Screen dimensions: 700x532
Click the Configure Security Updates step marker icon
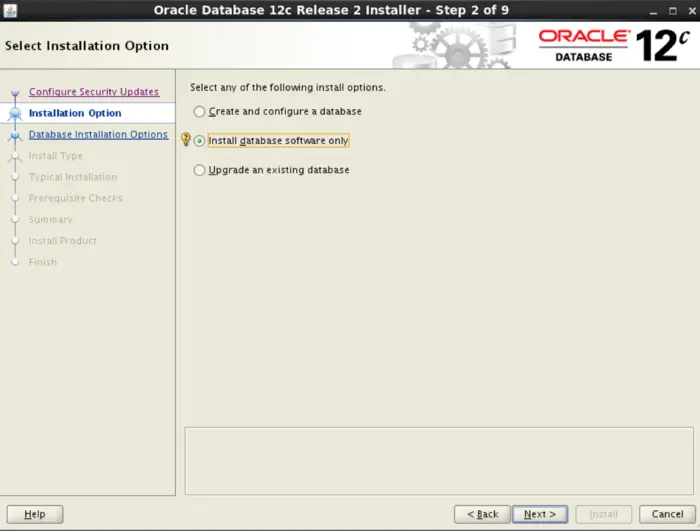[15, 92]
